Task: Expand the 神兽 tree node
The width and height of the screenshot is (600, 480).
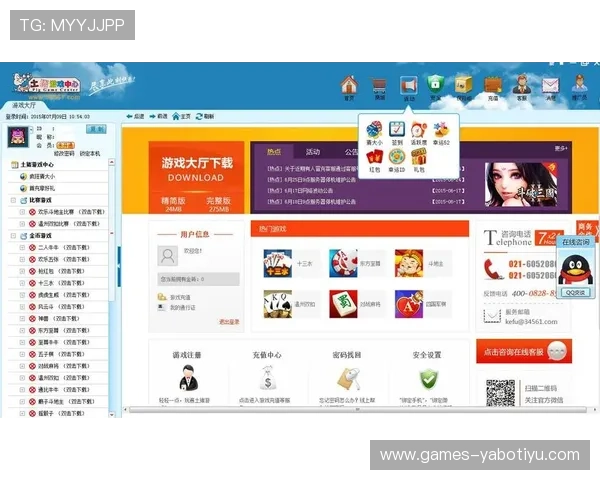Action: pyautogui.click(x=22, y=318)
